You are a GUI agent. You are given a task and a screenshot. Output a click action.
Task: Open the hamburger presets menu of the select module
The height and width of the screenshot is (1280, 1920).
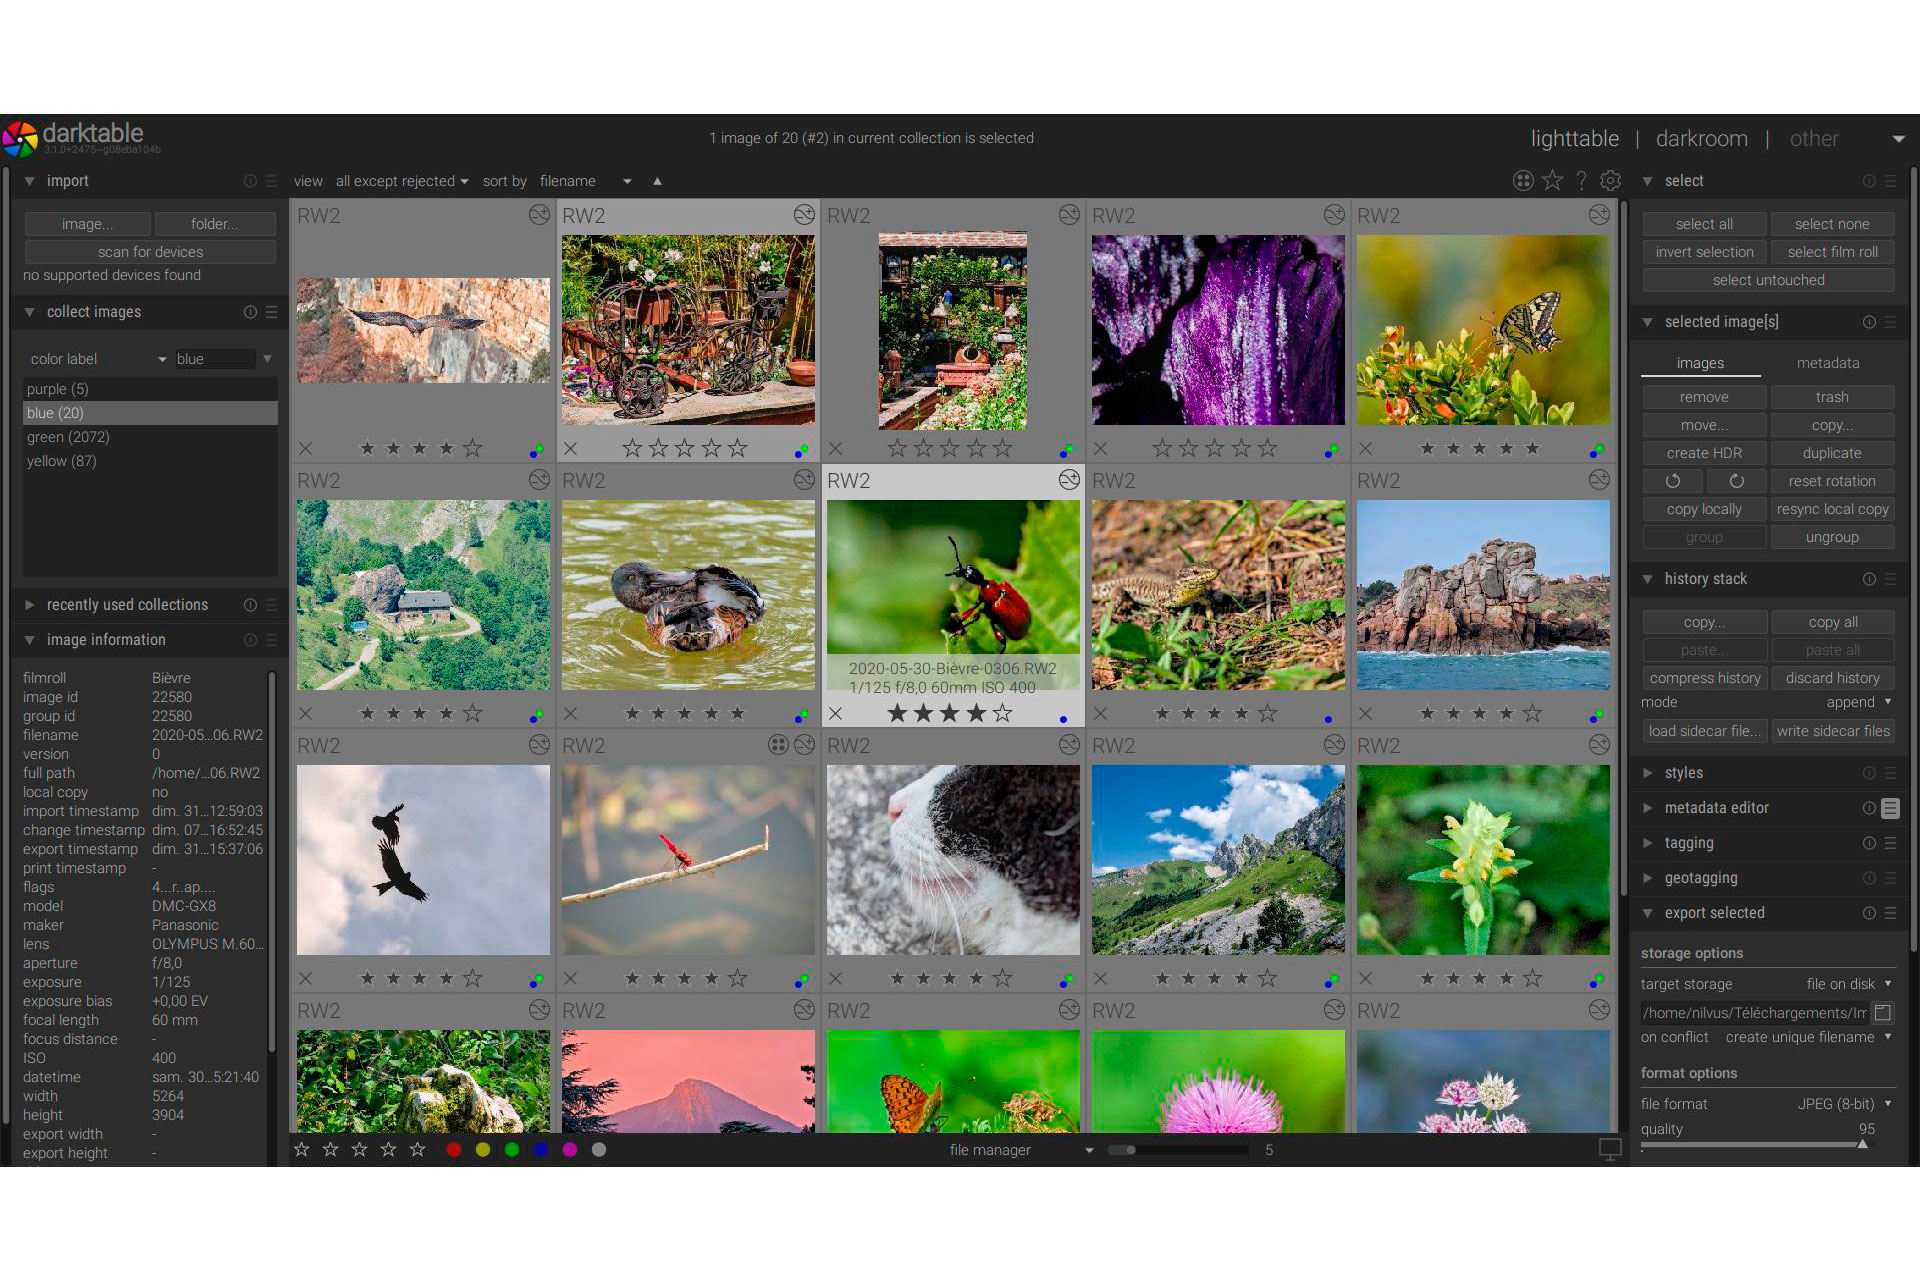pyautogui.click(x=1890, y=181)
